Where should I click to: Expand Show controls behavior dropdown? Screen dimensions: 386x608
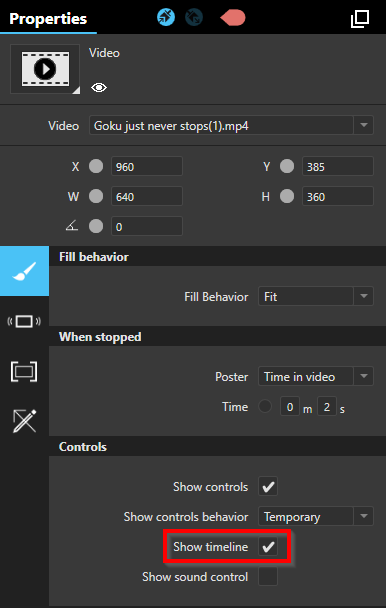pos(316,516)
